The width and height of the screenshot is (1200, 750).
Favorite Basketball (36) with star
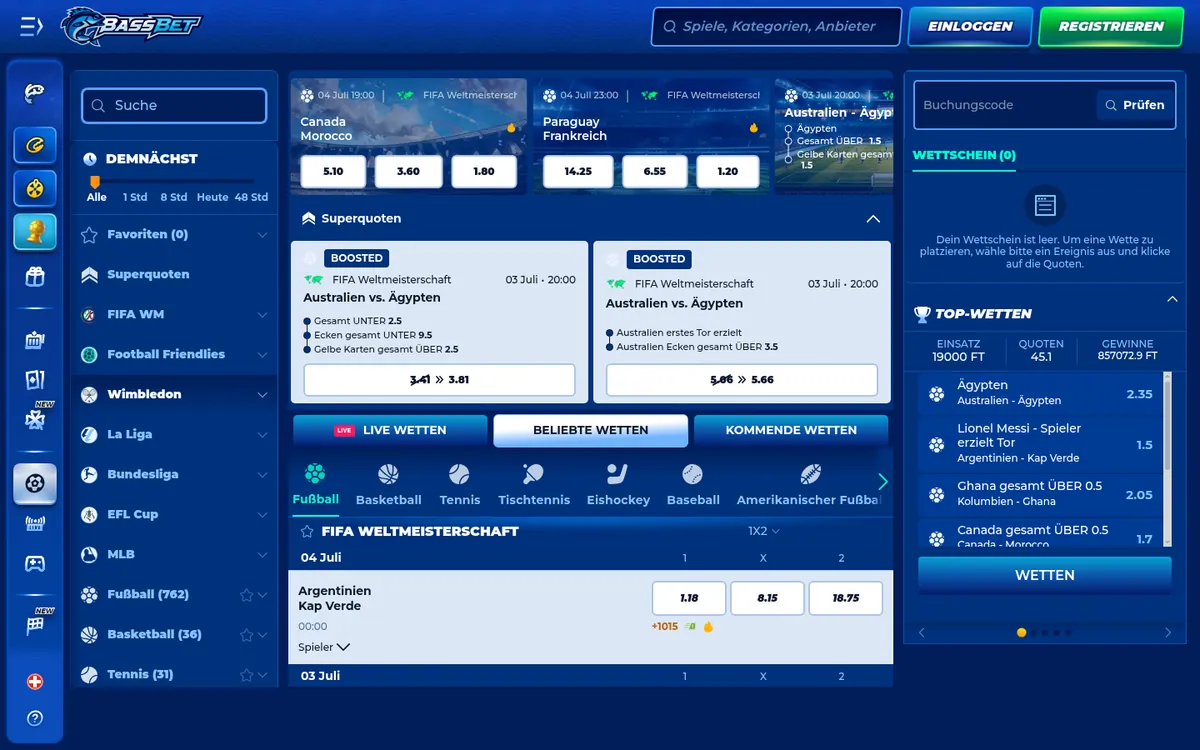pyautogui.click(x=246, y=635)
